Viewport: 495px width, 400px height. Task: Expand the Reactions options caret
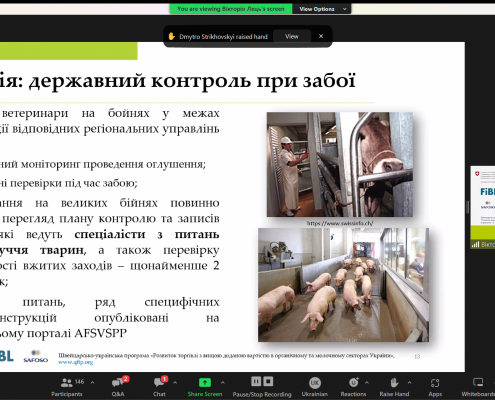[367, 382]
